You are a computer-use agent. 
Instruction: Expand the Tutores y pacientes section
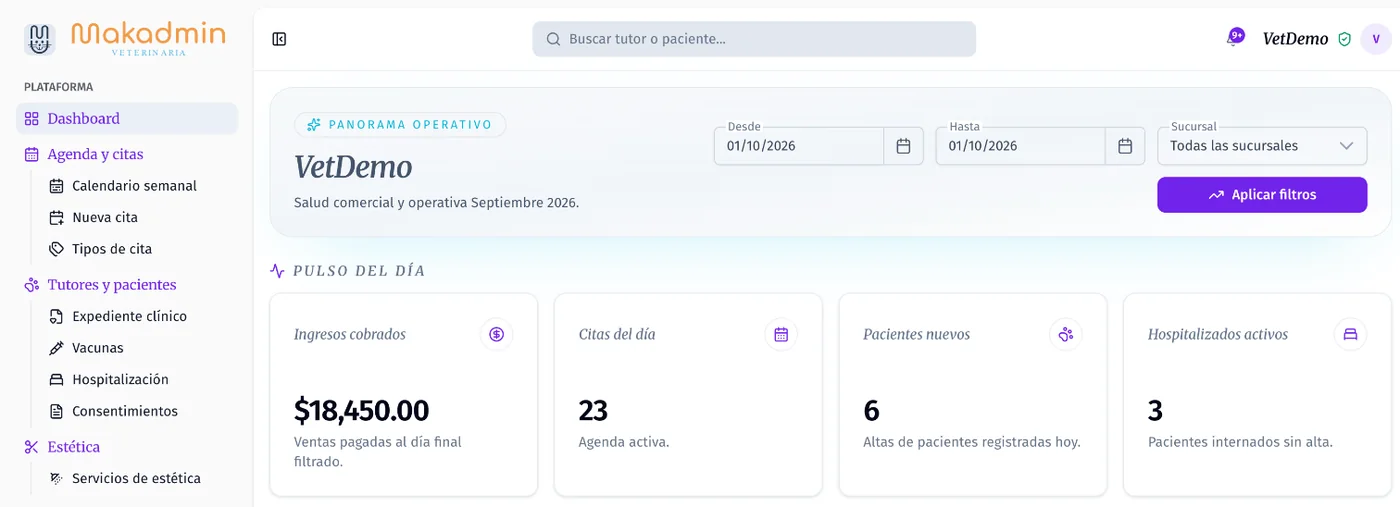click(x=112, y=285)
